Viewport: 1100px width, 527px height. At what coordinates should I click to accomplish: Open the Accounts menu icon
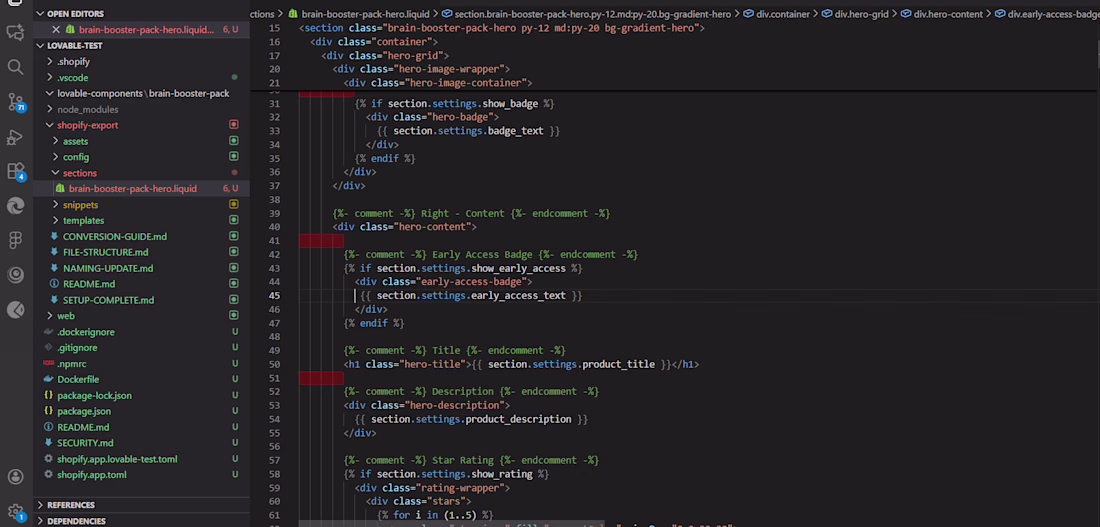15,476
